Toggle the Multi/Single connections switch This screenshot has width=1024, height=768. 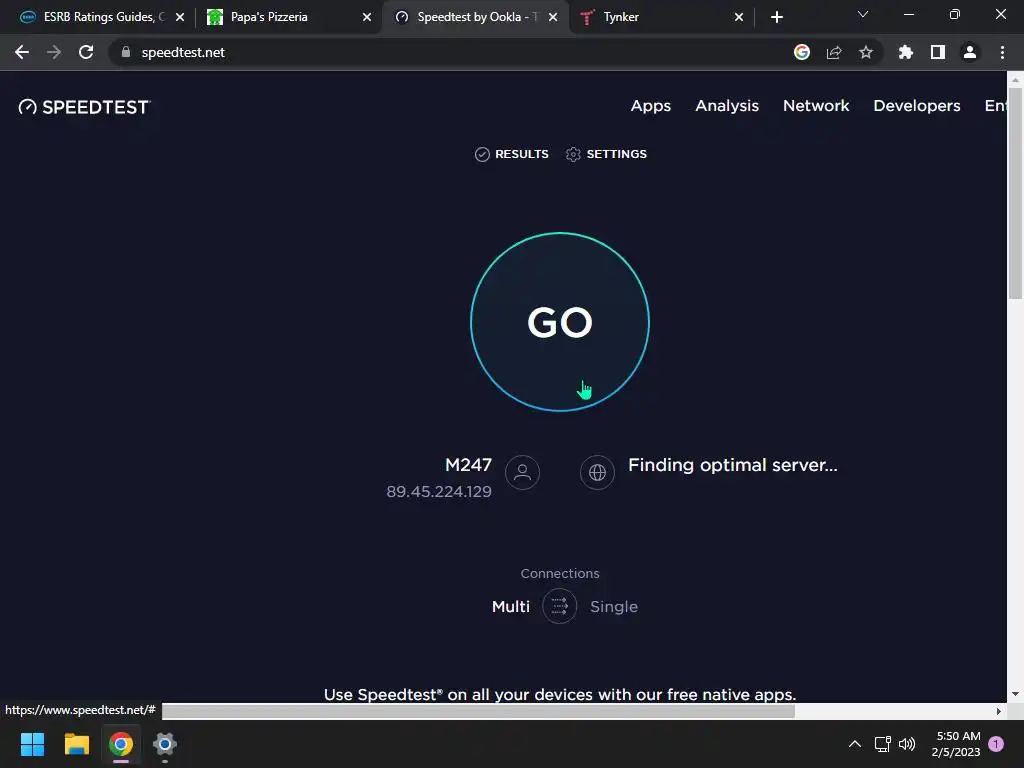pyautogui.click(x=560, y=606)
